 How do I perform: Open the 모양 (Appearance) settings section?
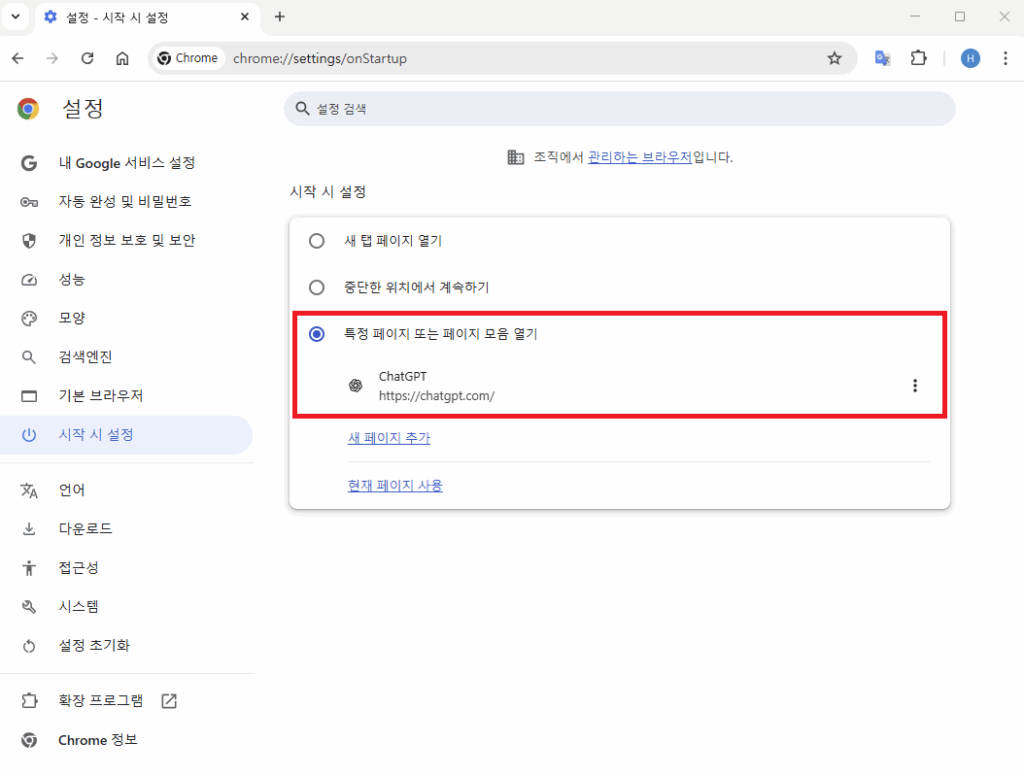[70, 318]
